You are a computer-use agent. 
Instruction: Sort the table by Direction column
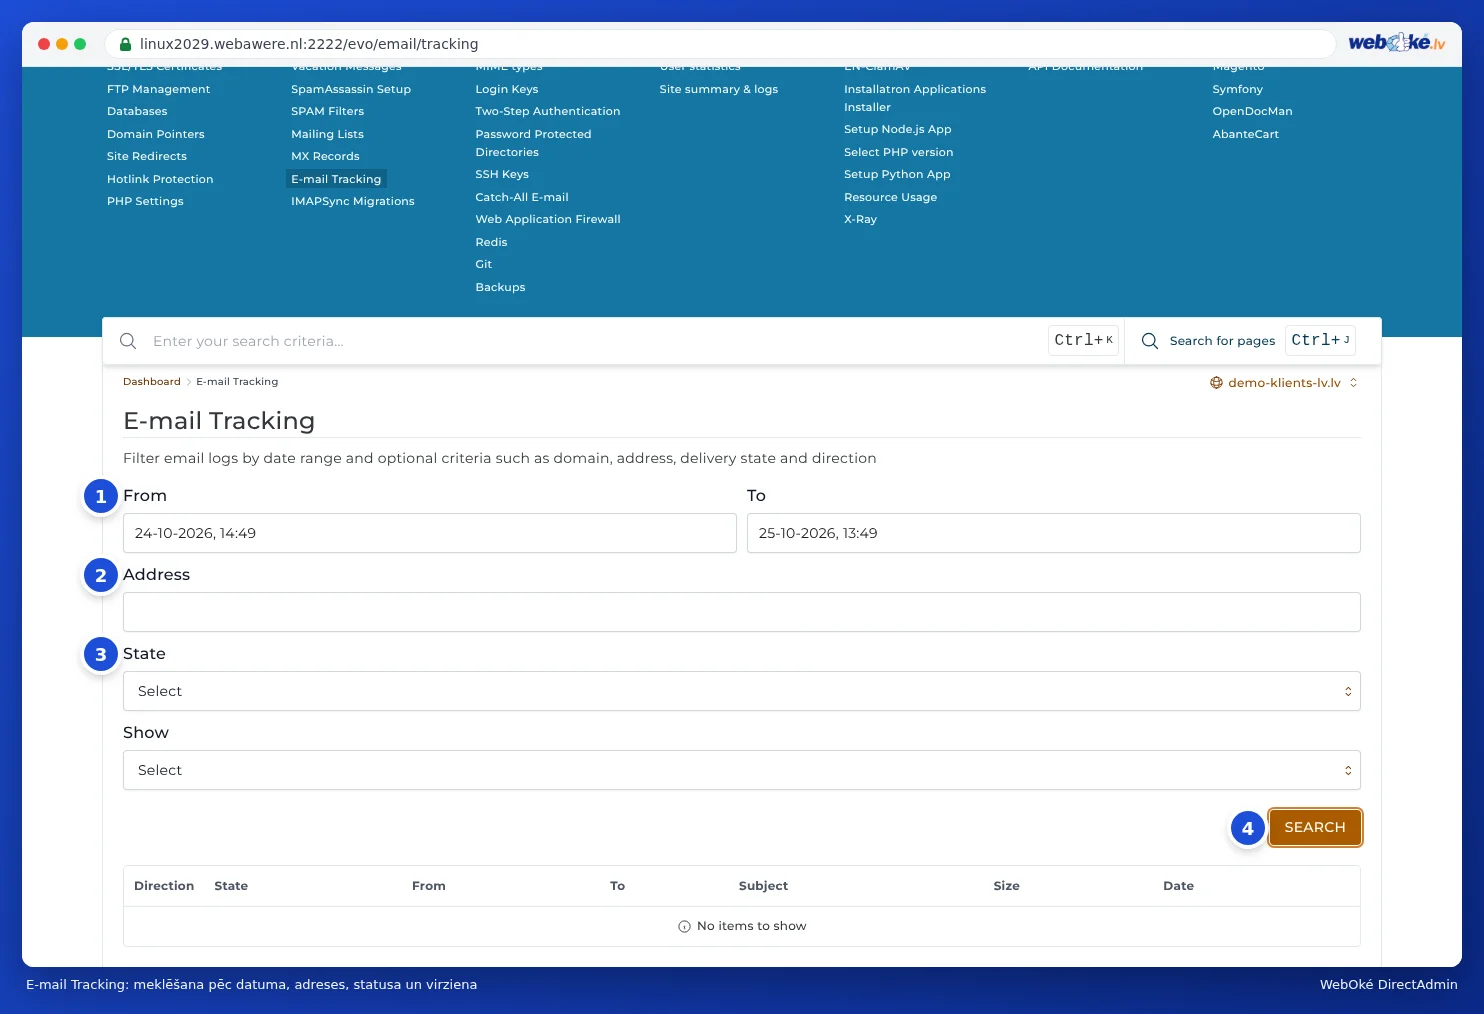(164, 886)
